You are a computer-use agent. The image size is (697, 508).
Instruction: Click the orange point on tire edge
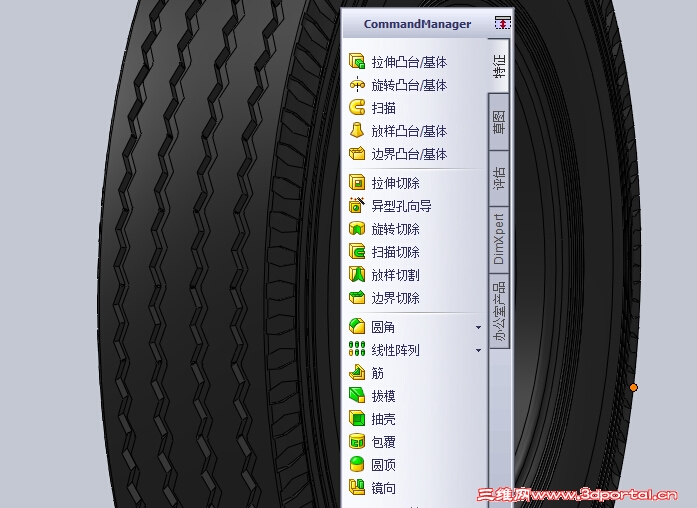coord(633,388)
